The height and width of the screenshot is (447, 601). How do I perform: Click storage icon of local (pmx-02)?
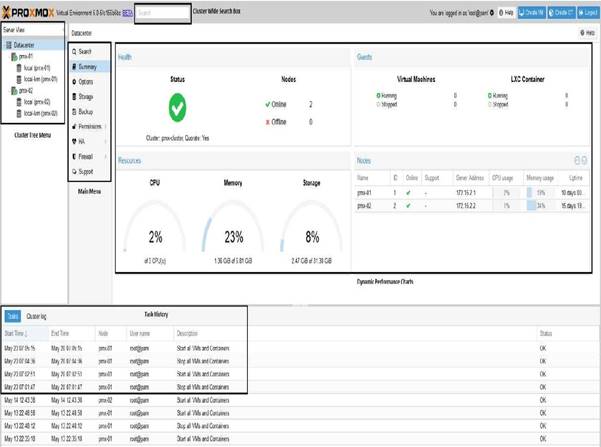tap(19, 102)
